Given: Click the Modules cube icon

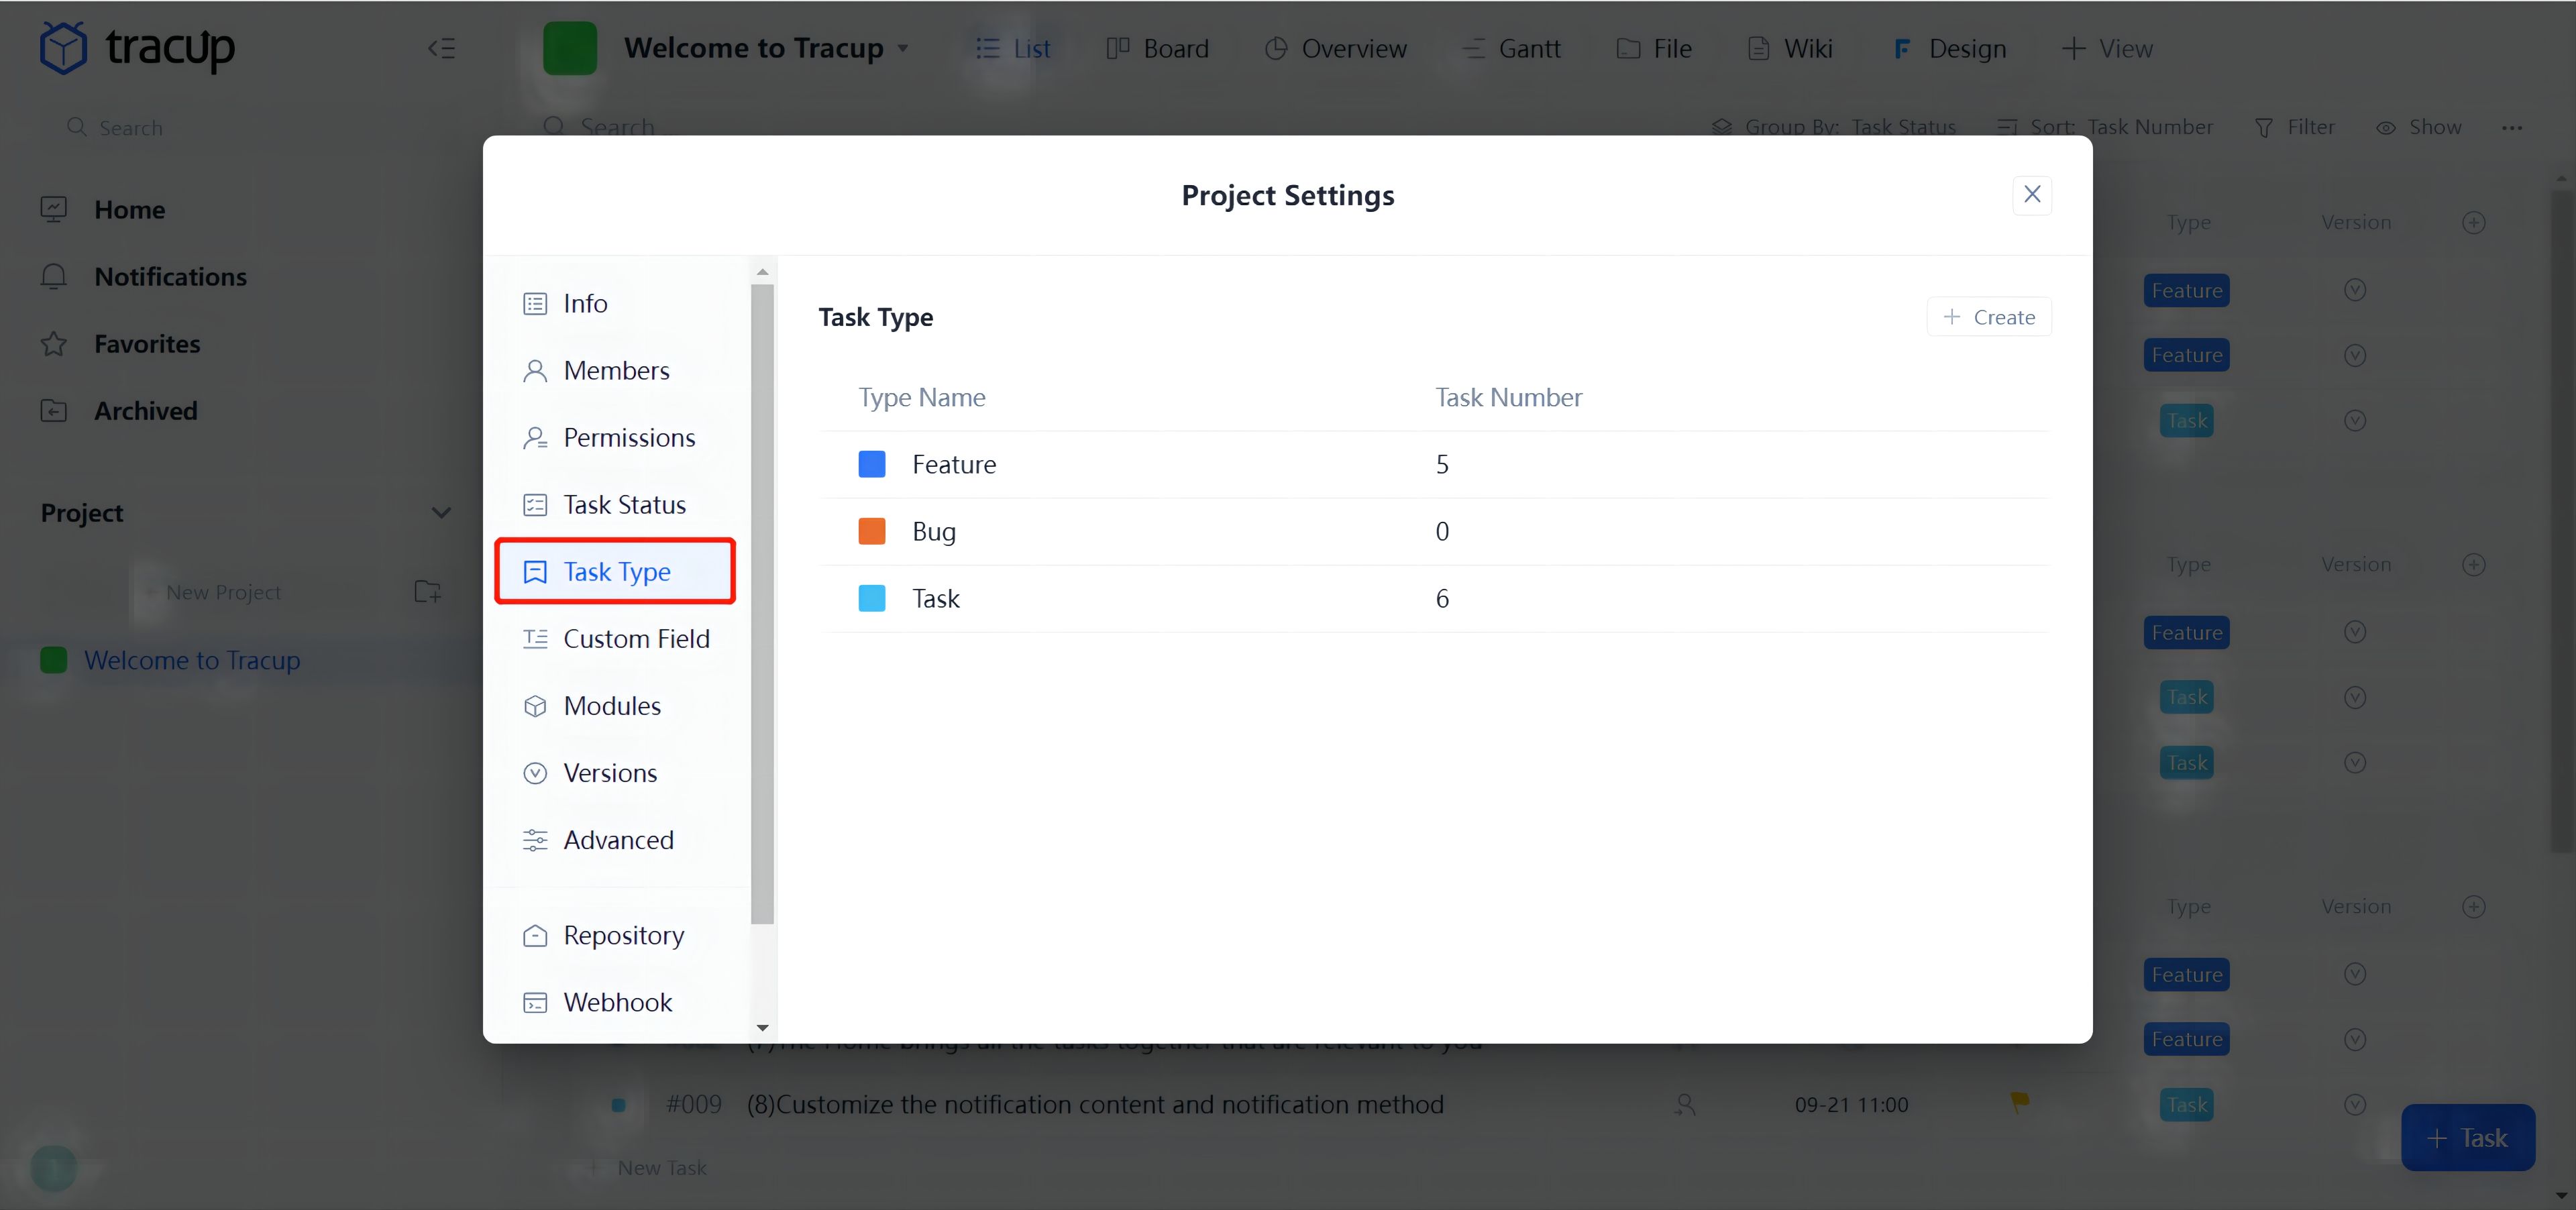Looking at the screenshot, I should 536,705.
